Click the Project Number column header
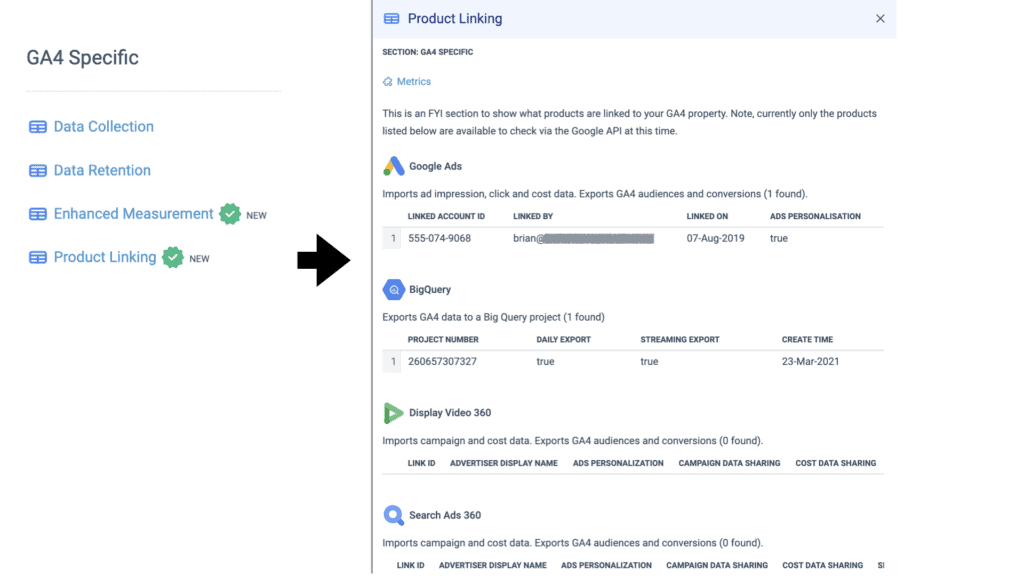This screenshot has width=1024, height=576. [x=443, y=340]
